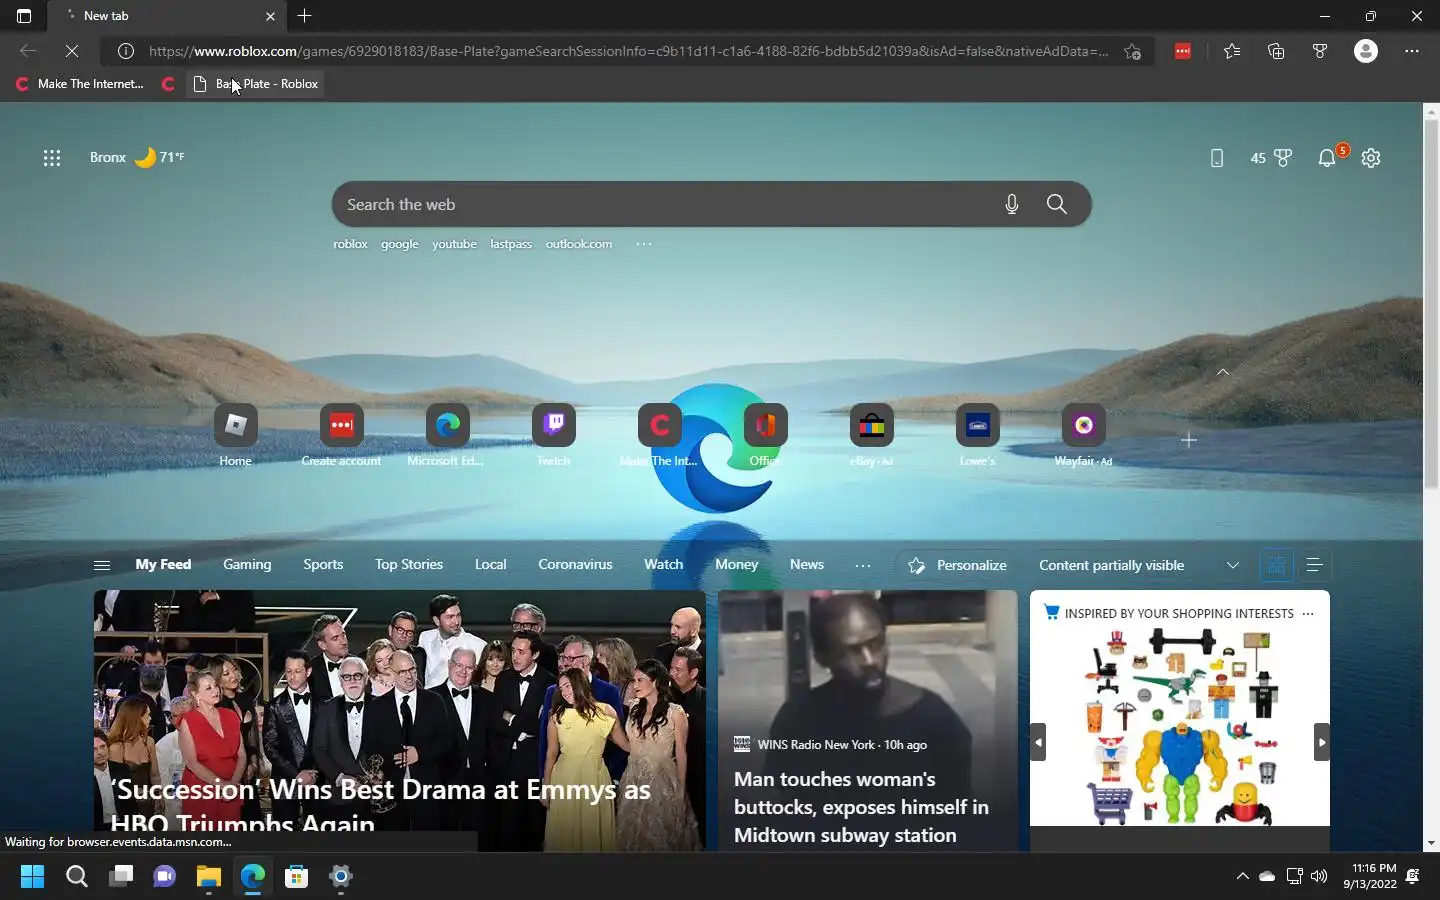
Task: Open the profile account icon
Action: click(x=1366, y=51)
